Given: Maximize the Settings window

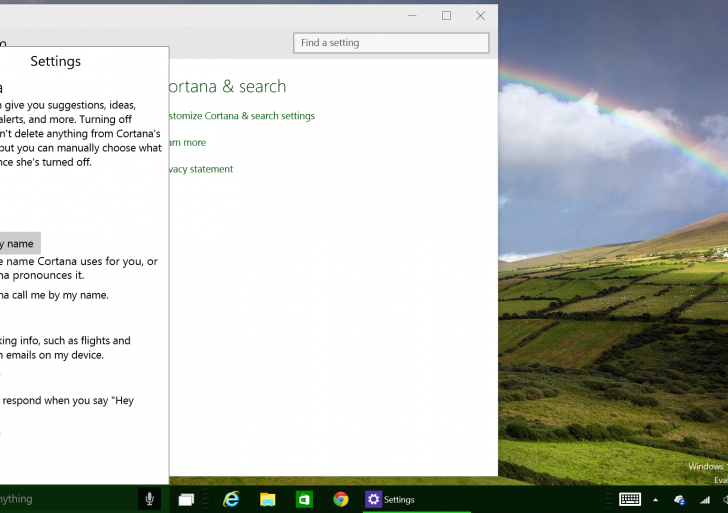Looking at the screenshot, I should [x=446, y=15].
